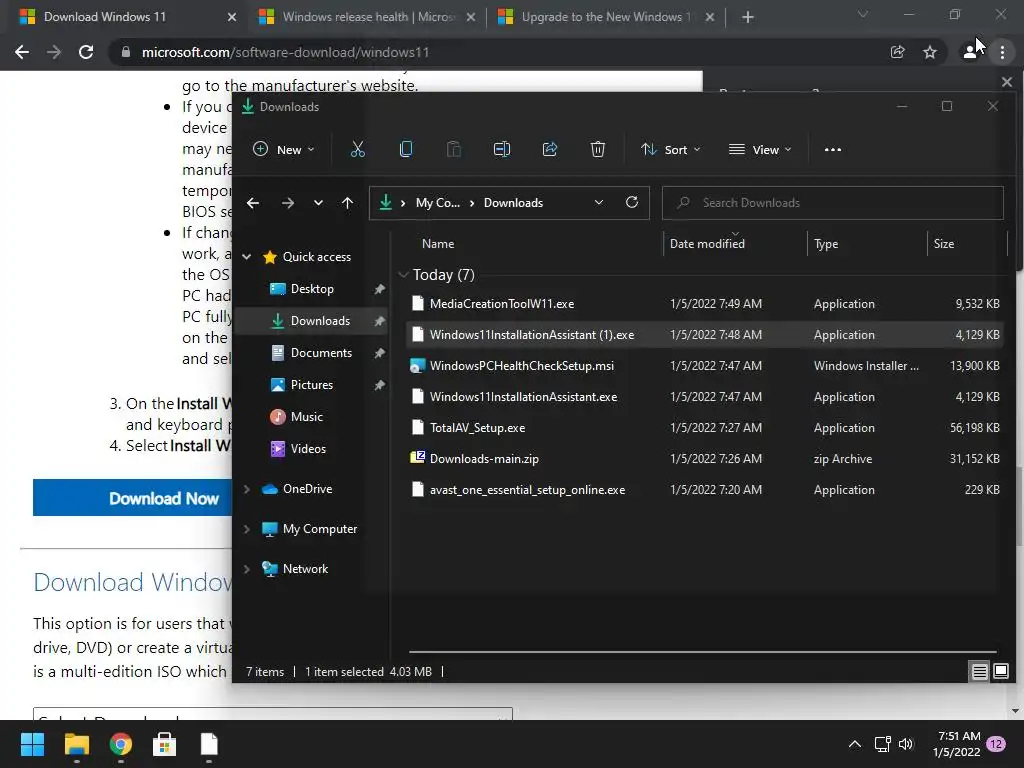Image resolution: width=1024 pixels, height=768 pixels.
Task: Click the volume speaker tray icon
Action: click(x=906, y=744)
